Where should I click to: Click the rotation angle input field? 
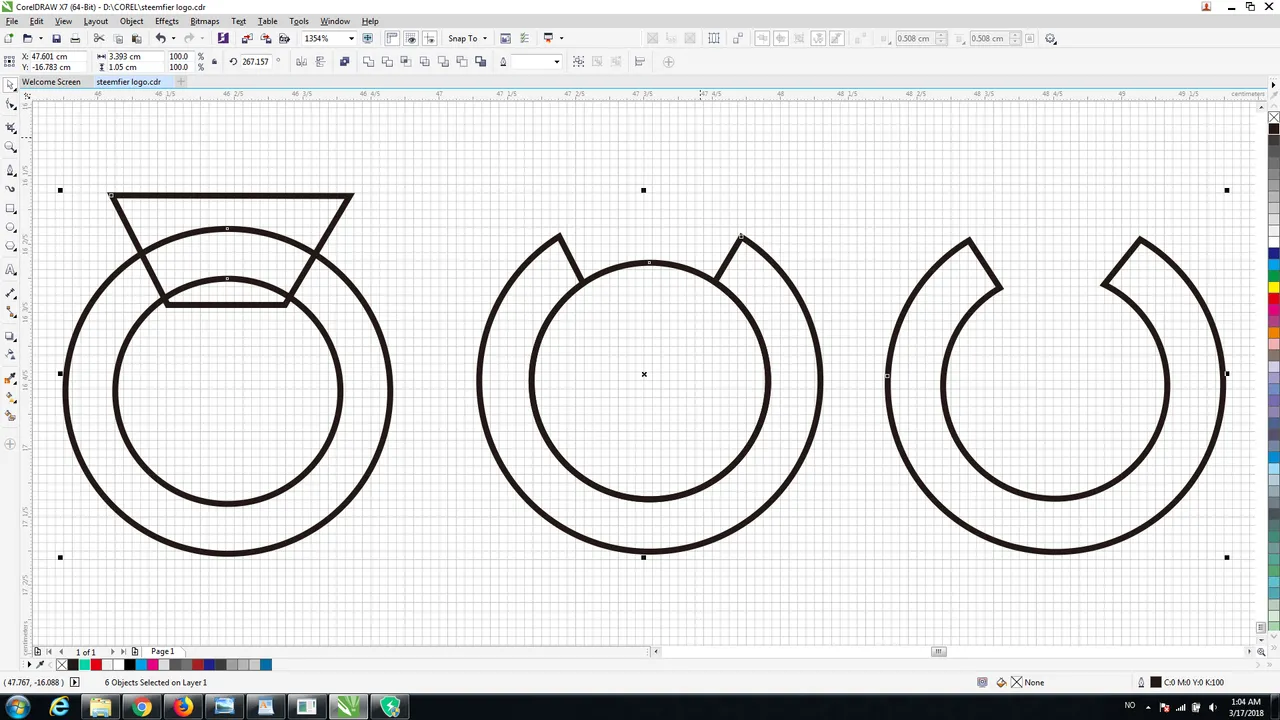pyautogui.click(x=256, y=61)
